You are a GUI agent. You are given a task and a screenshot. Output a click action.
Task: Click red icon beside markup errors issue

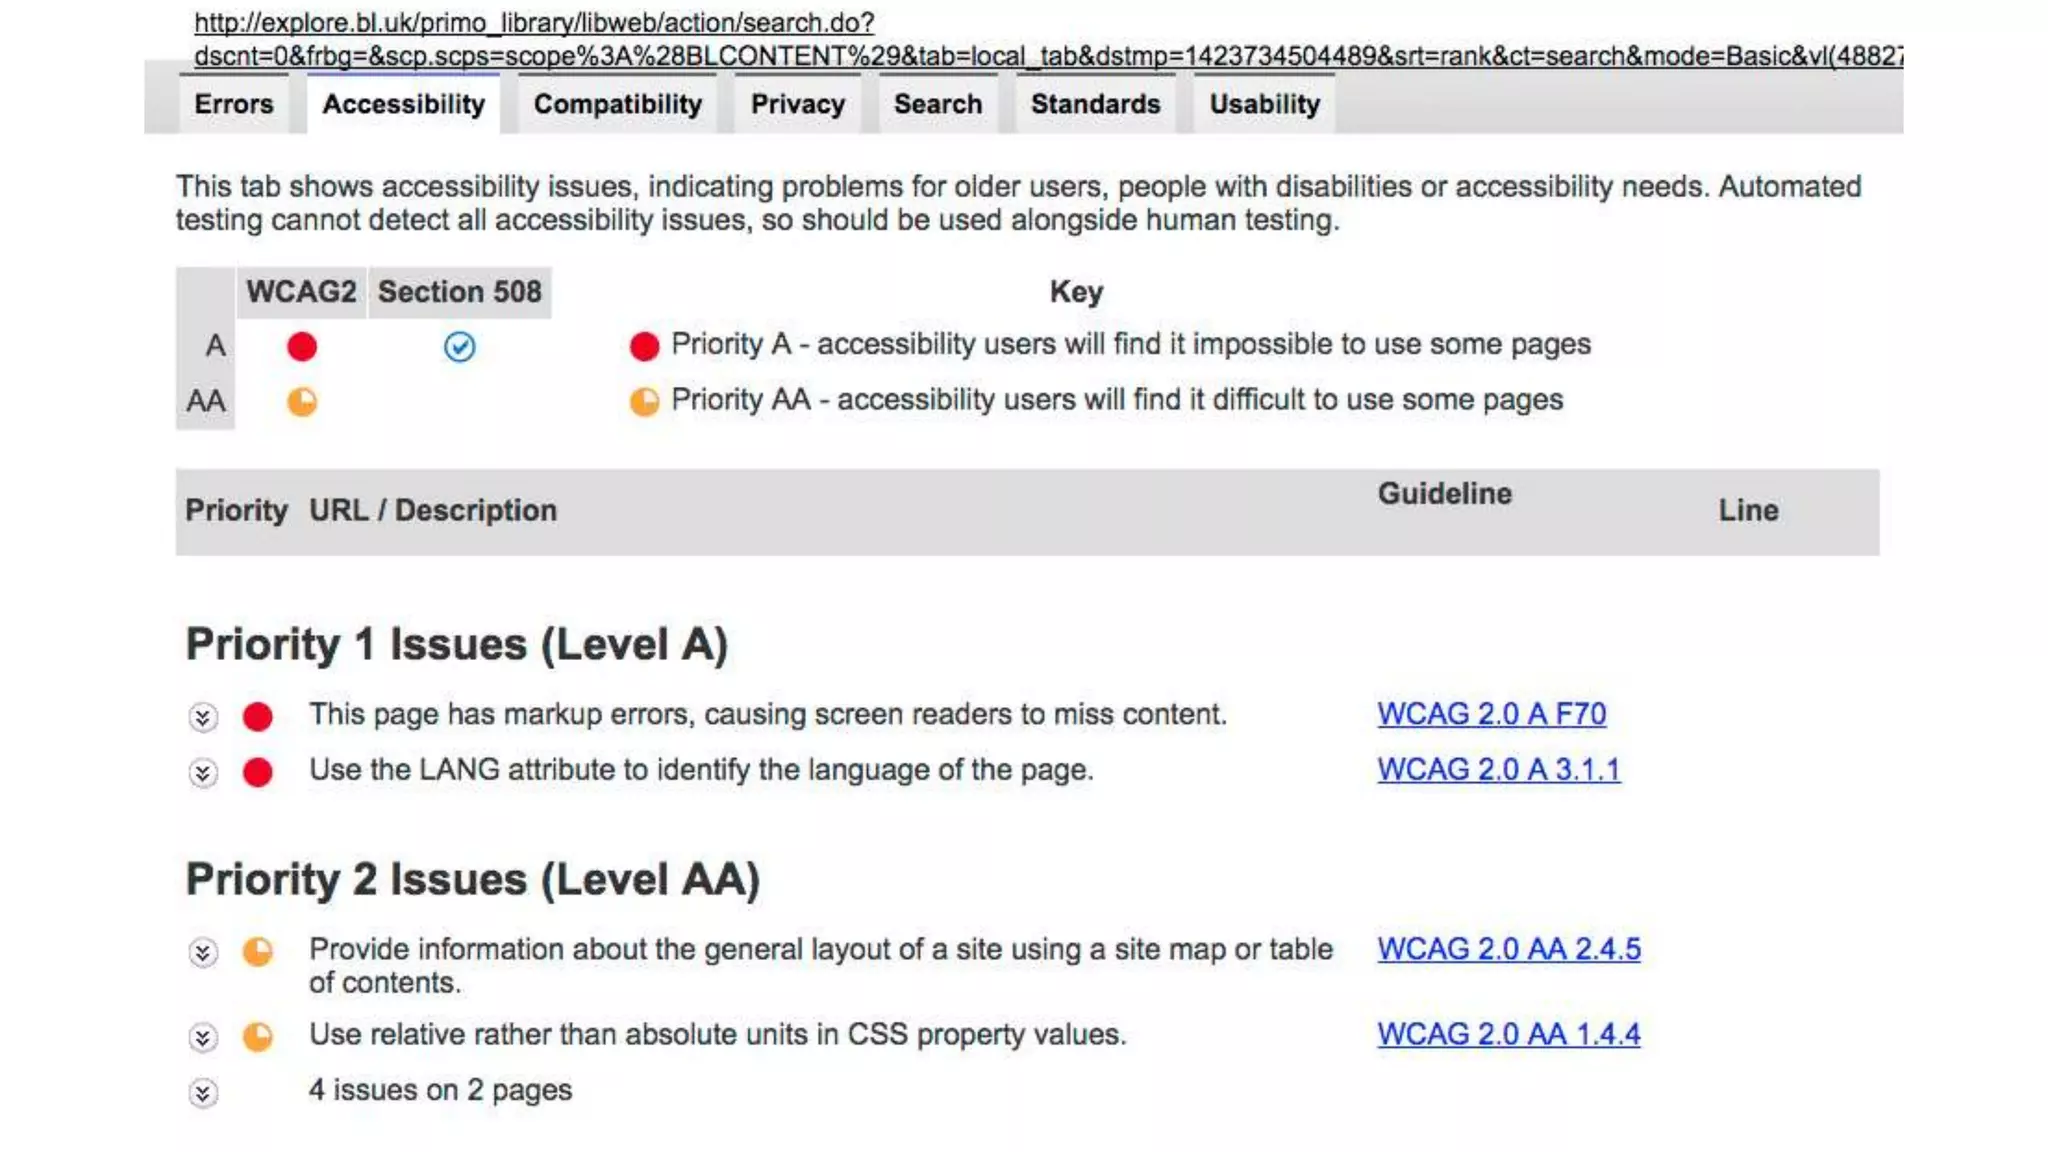pyautogui.click(x=258, y=716)
